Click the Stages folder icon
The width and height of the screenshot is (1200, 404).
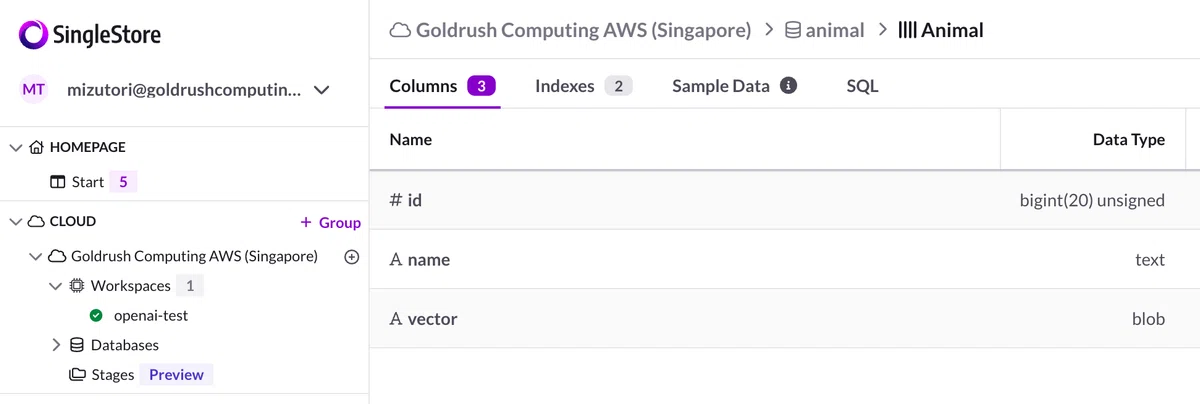click(76, 375)
